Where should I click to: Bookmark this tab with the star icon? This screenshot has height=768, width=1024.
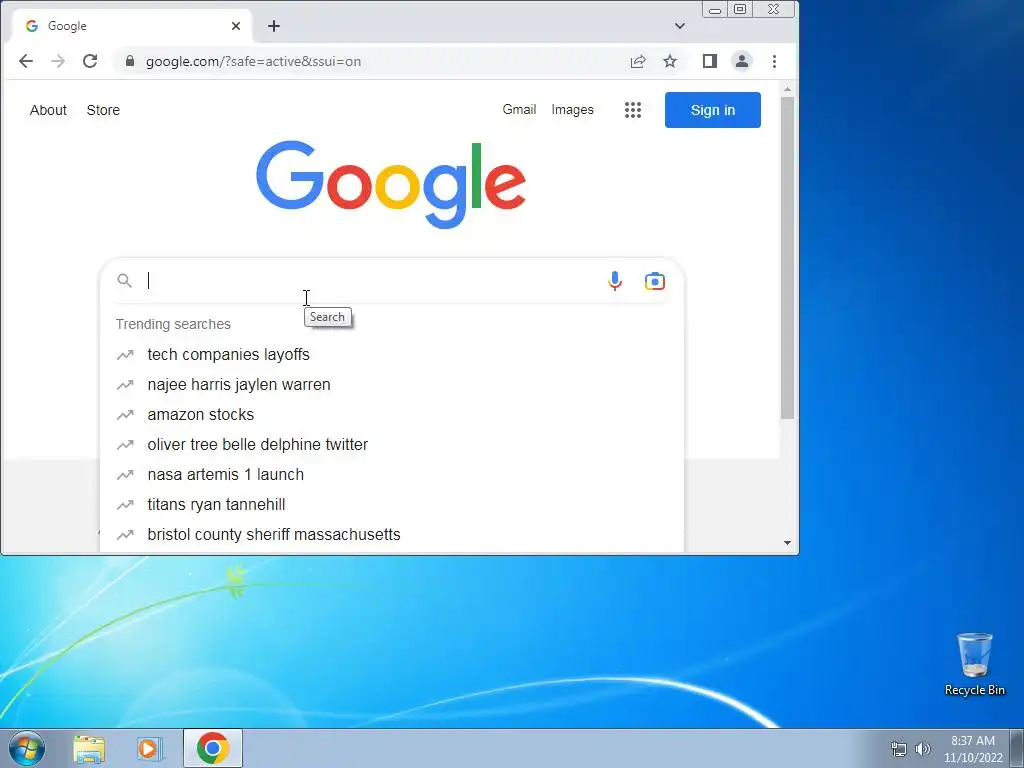(x=670, y=61)
